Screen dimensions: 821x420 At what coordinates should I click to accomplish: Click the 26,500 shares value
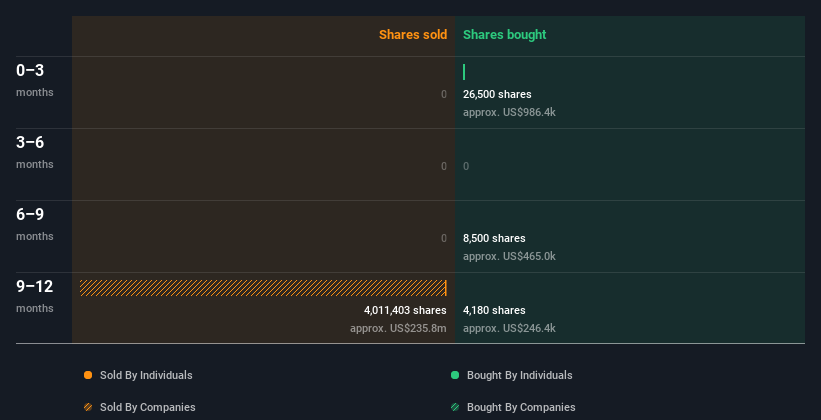click(497, 94)
